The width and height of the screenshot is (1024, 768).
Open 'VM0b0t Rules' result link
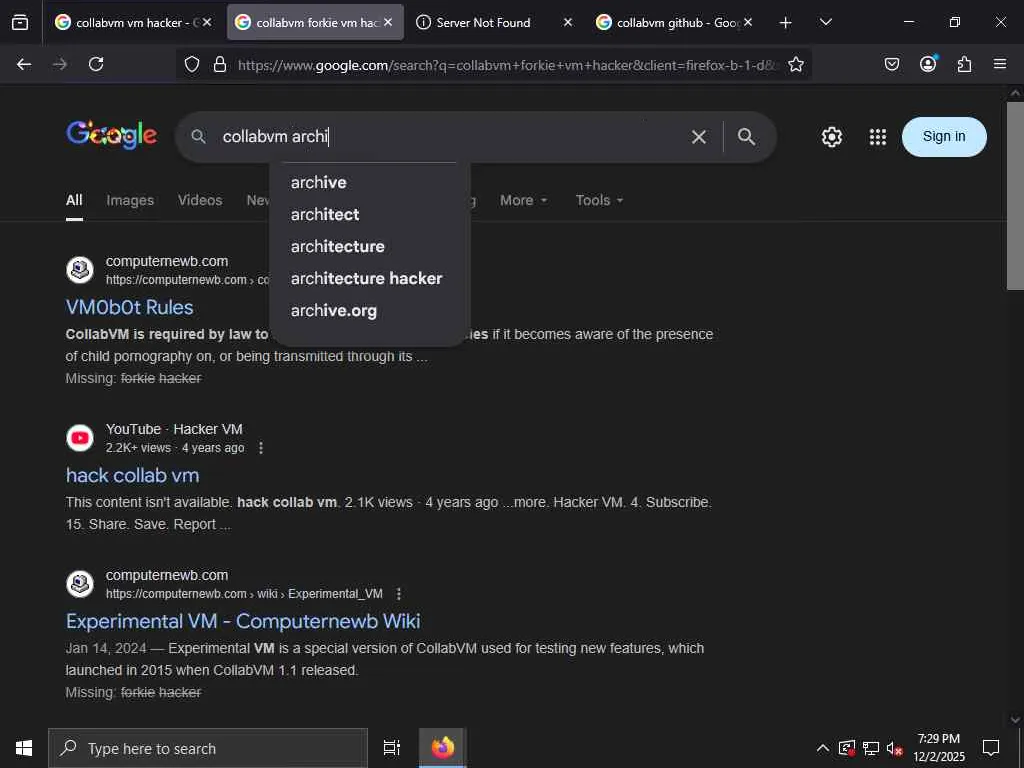[129, 307]
